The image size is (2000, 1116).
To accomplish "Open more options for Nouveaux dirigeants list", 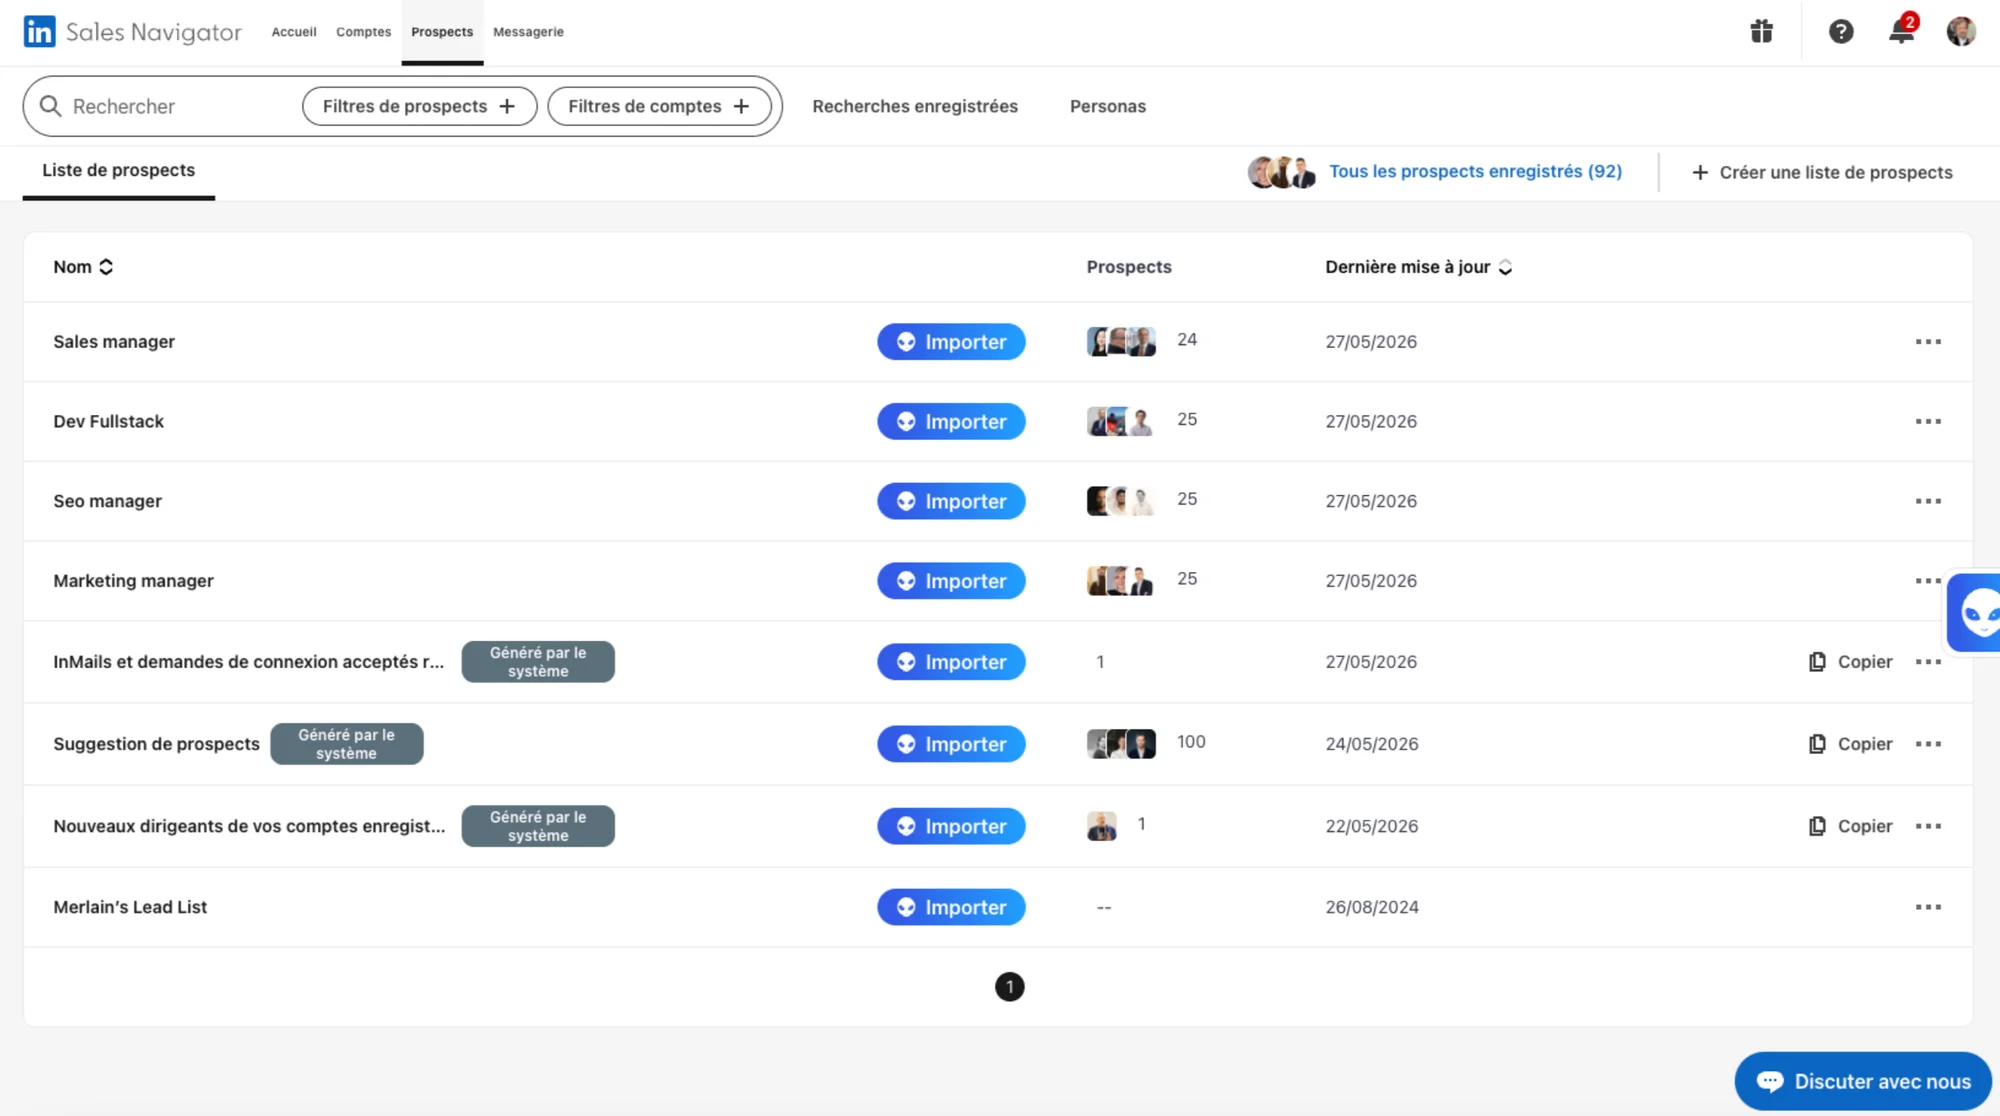I will tap(1928, 826).
